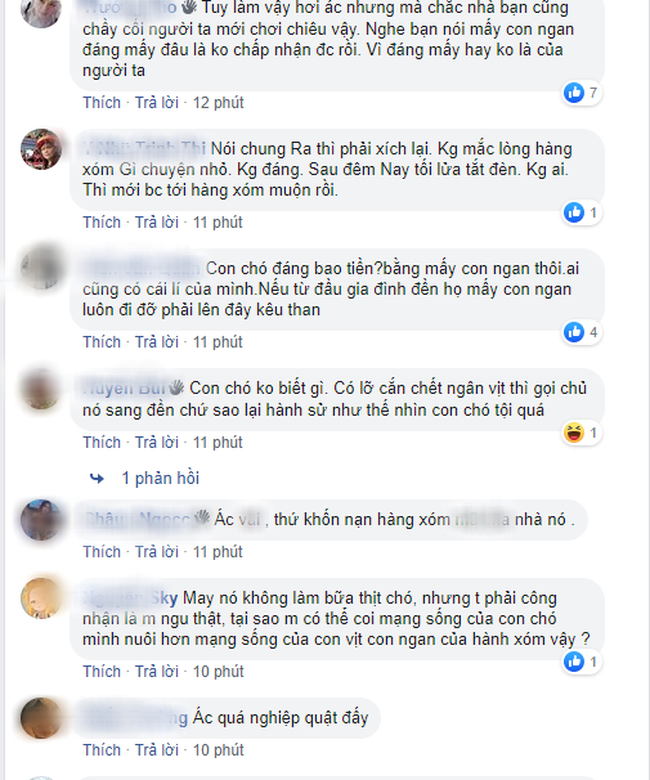Reply to the 'Nói chung Ra' comment
Image resolution: width=650 pixels, height=780 pixels.
click(x=157, y=222)
